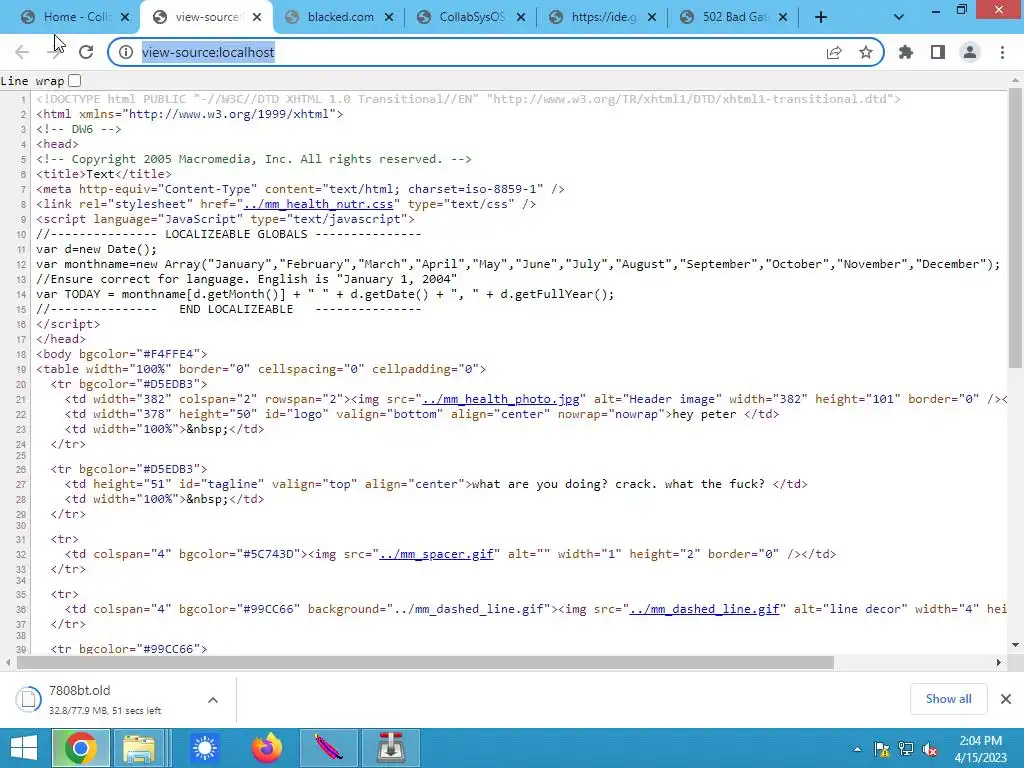1024x768 pixels.
Task: Close the 502 Bad Gateway tab
Action: pyautogui.click(x=784, y=17)
